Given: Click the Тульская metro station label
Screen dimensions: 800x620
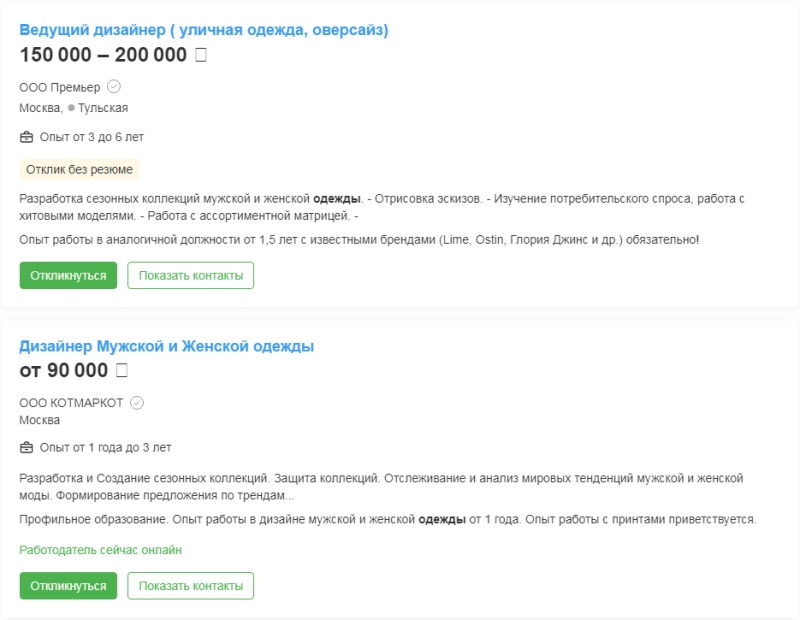Looking at the screenshot, I should [103, 108].
